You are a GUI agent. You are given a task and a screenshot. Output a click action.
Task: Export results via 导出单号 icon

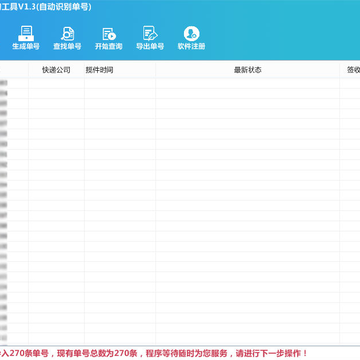[150, 37]
